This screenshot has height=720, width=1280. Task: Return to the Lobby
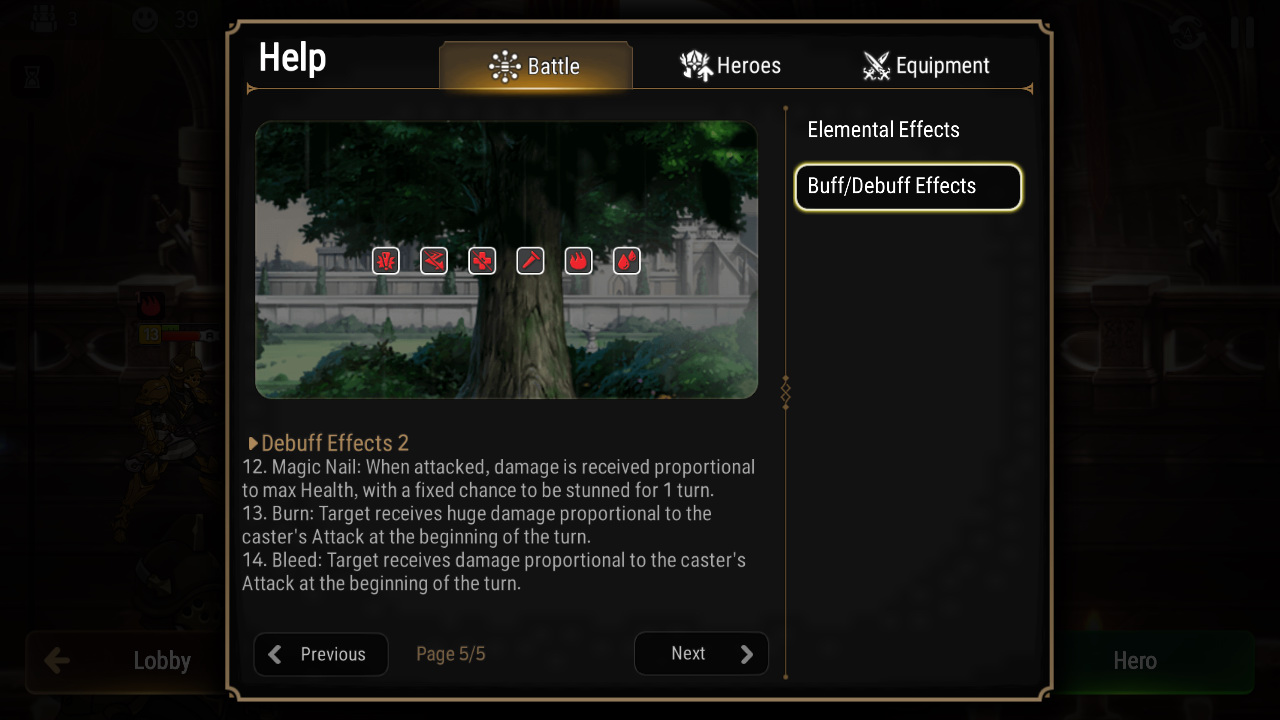click(x=124, y=661)
